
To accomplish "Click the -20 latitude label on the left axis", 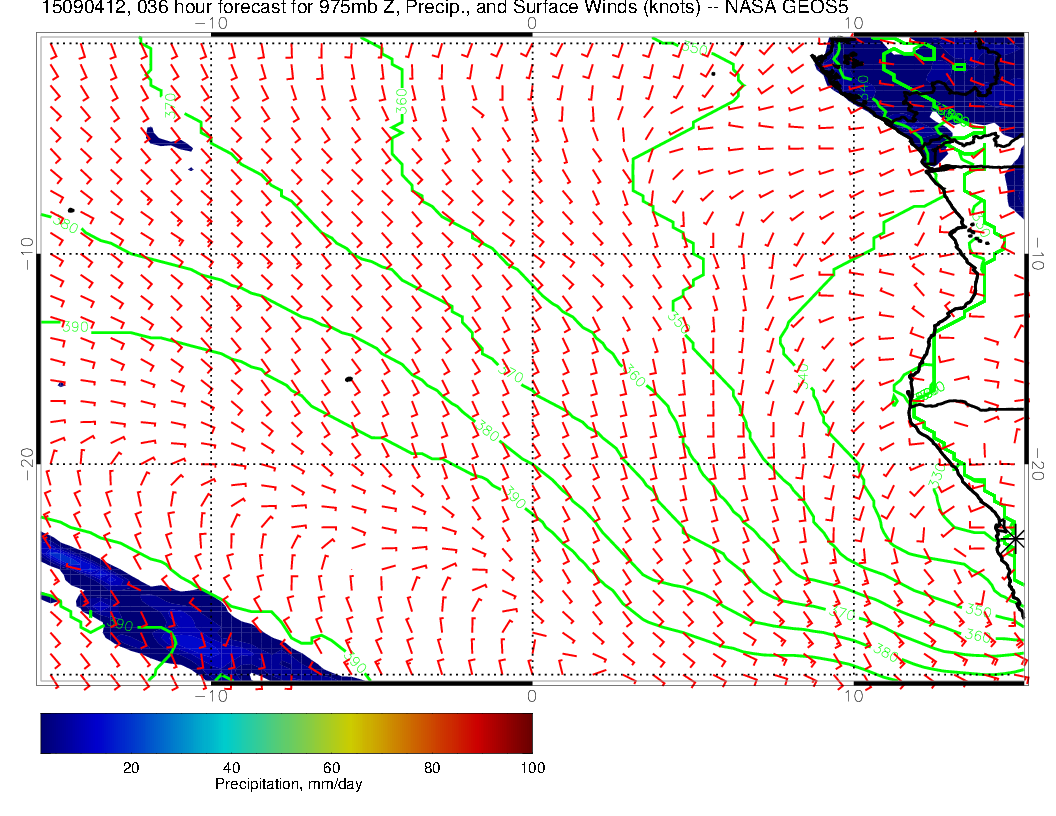I will point(26,462).
